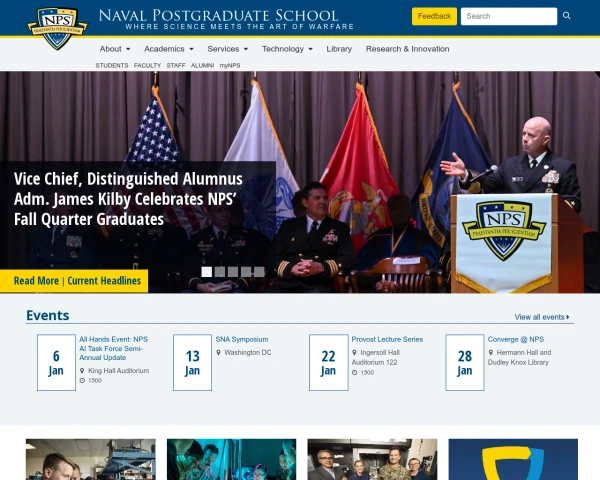The height and width of the screenshot is (480, 600).
Task: Expand the Services dropdown menu
Action: click(x=228, y=49)
